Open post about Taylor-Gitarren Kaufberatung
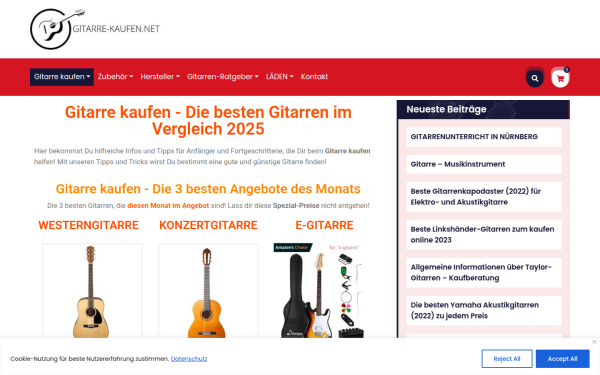600x375 pixels. point(481,272)
